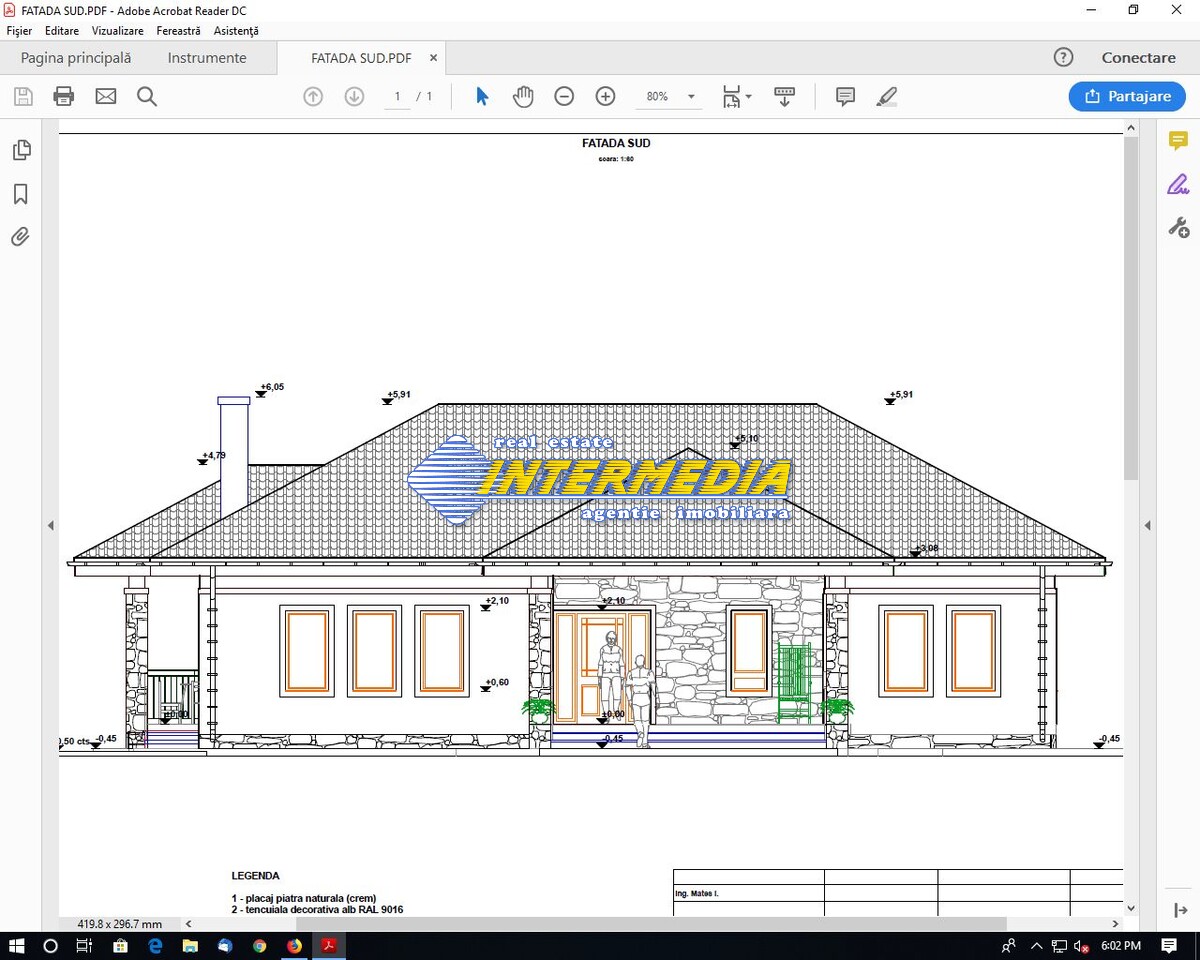Click the Print file icon
Image resolution: width=1200 pixels, height=960 pixels.
pyautogui.click(x=64, y=97)
